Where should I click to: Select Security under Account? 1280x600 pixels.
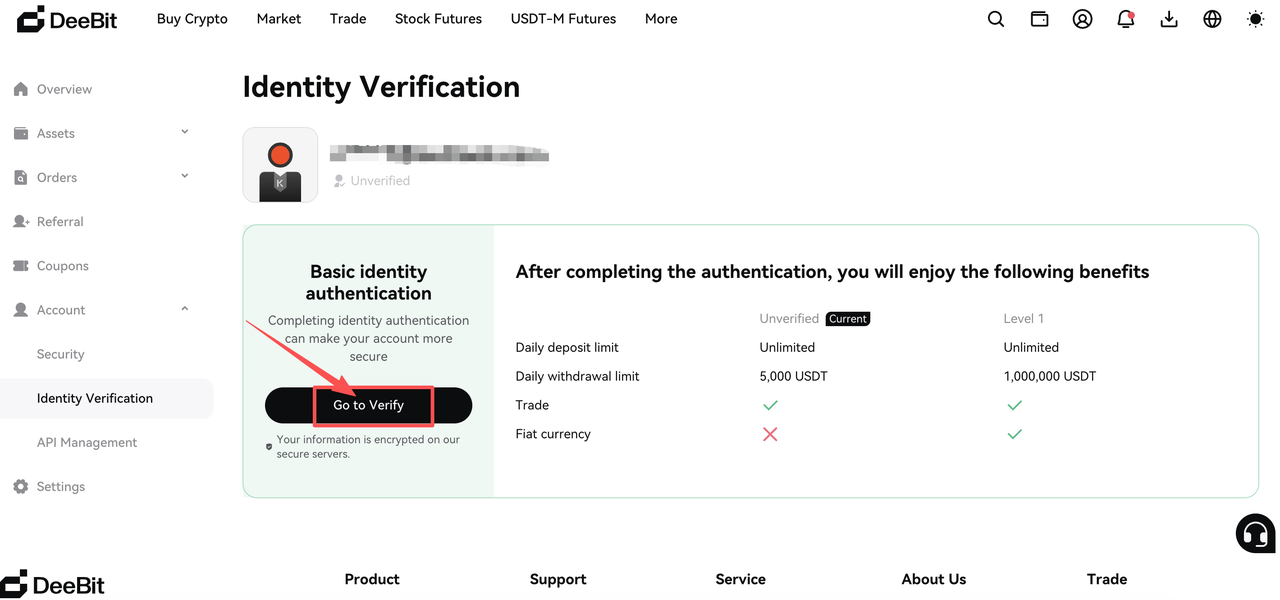coord(61,354)
